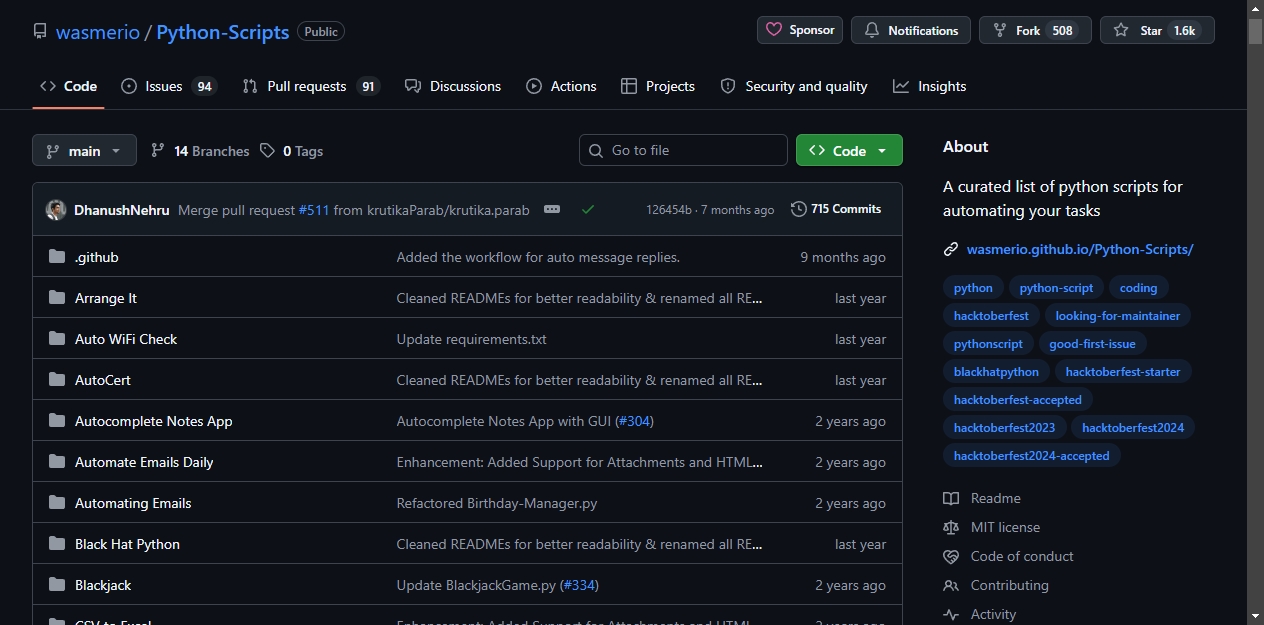1264x625 pixels.
Task: Open the Arrange It folder
Action: [x=106, y=298]
